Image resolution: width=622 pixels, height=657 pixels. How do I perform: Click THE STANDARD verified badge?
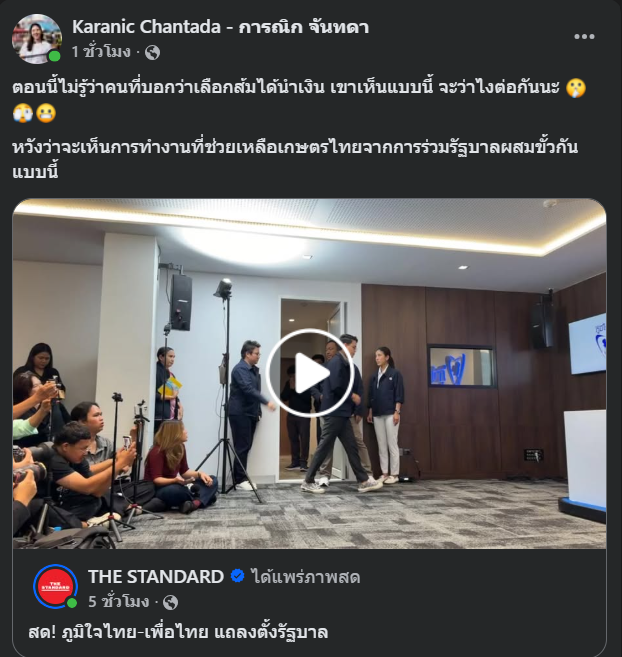(238, 577)
